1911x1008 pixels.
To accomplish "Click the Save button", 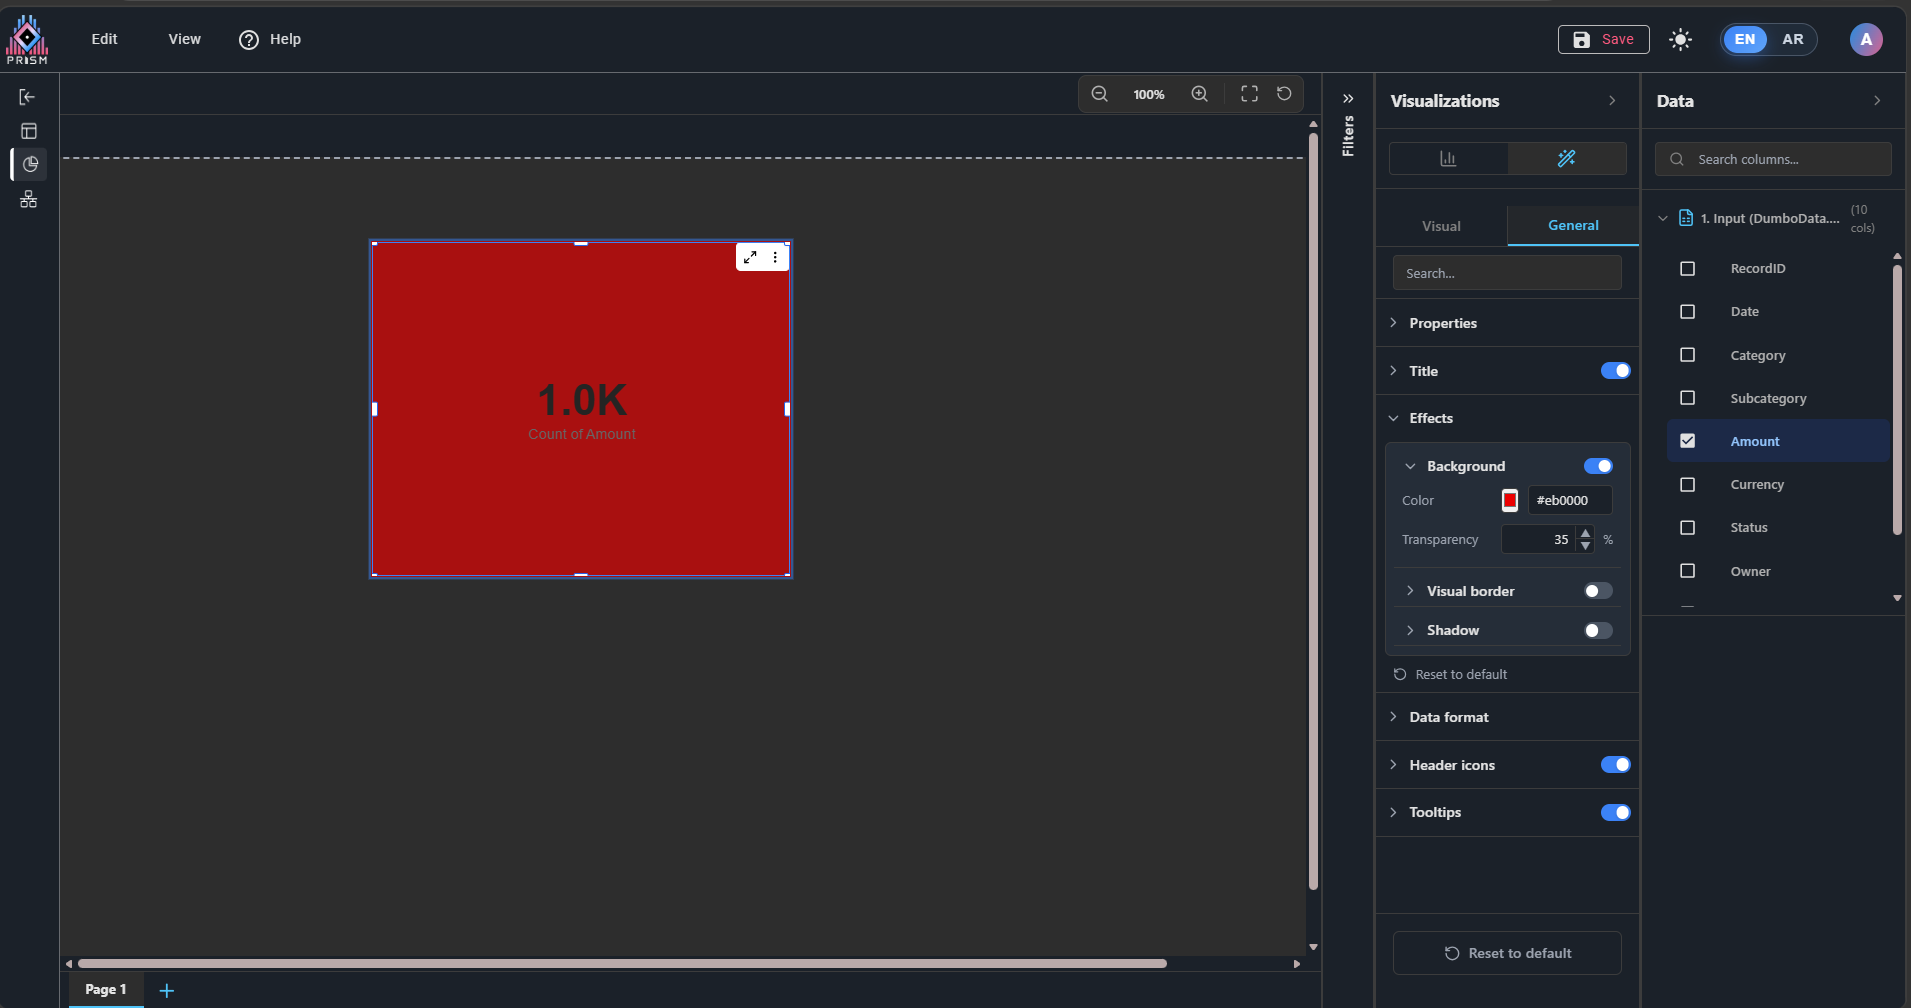I will [x=1603, y=39].
